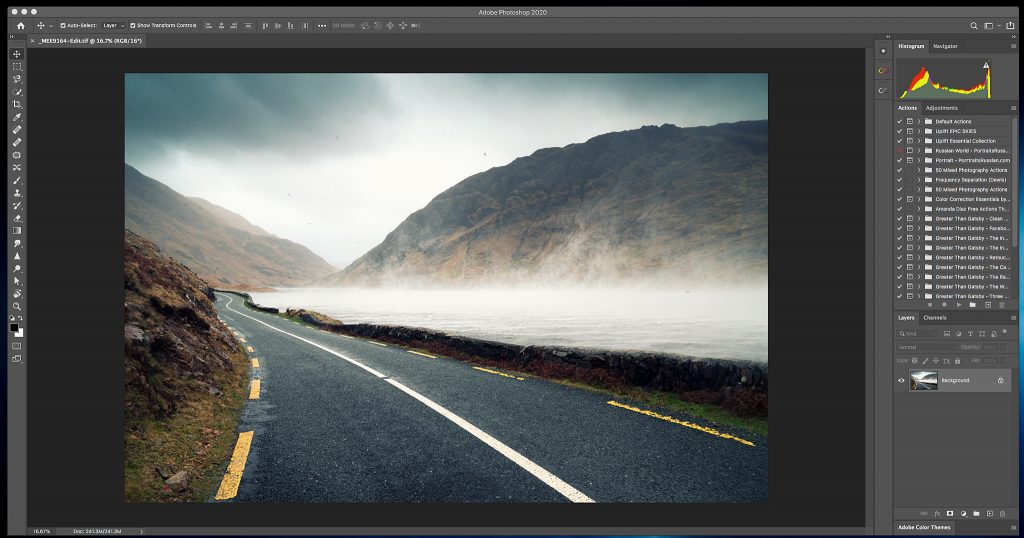
Task: Select the Move tool in the toolbar
Action: pyautogui.click(x=17, y=54)
